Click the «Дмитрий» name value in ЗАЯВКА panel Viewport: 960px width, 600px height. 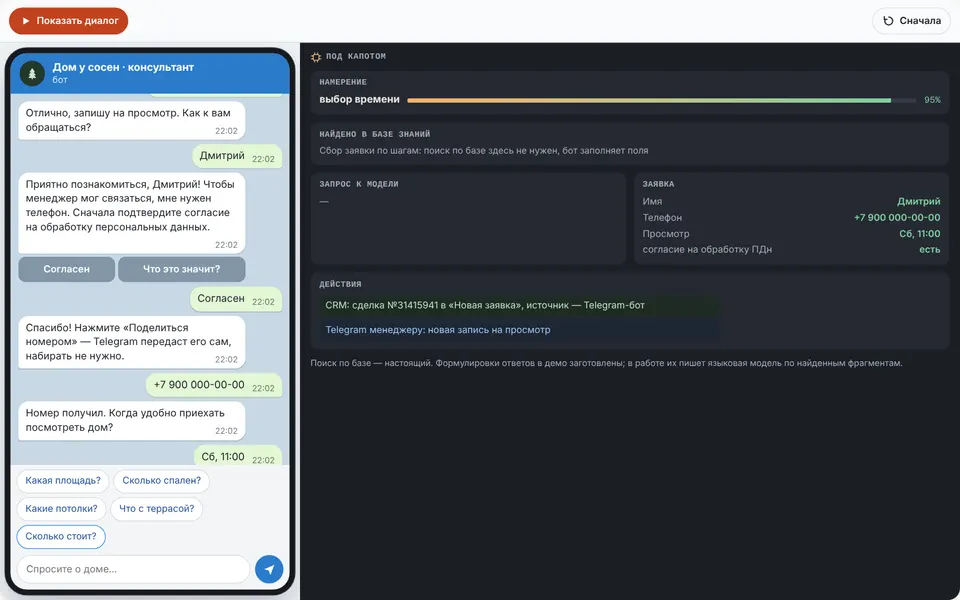pos(918,201)
